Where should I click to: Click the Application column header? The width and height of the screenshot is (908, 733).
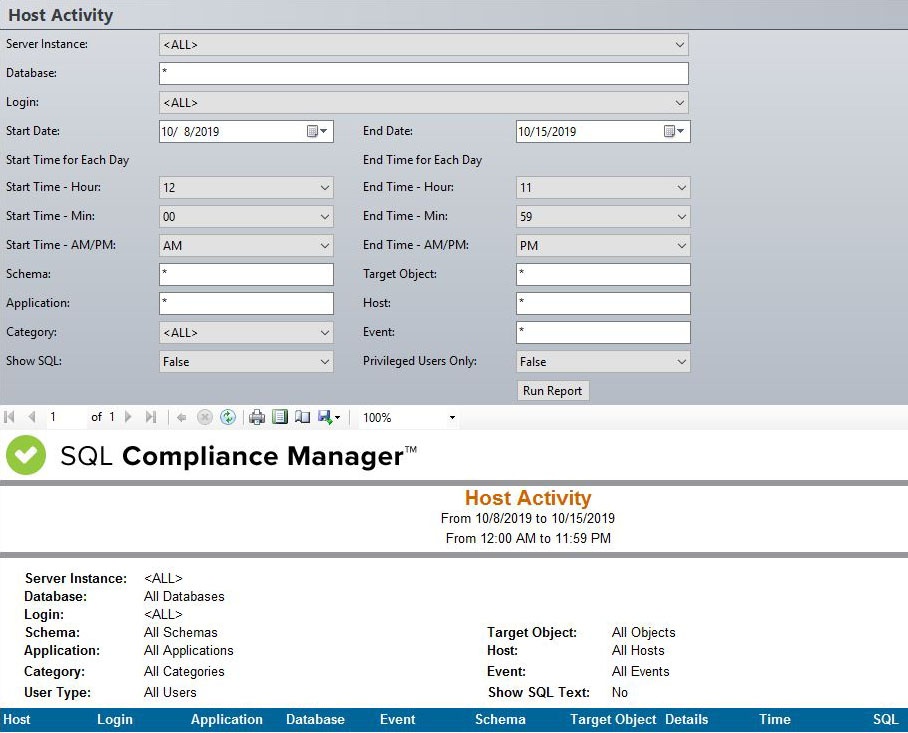point(226,719)
